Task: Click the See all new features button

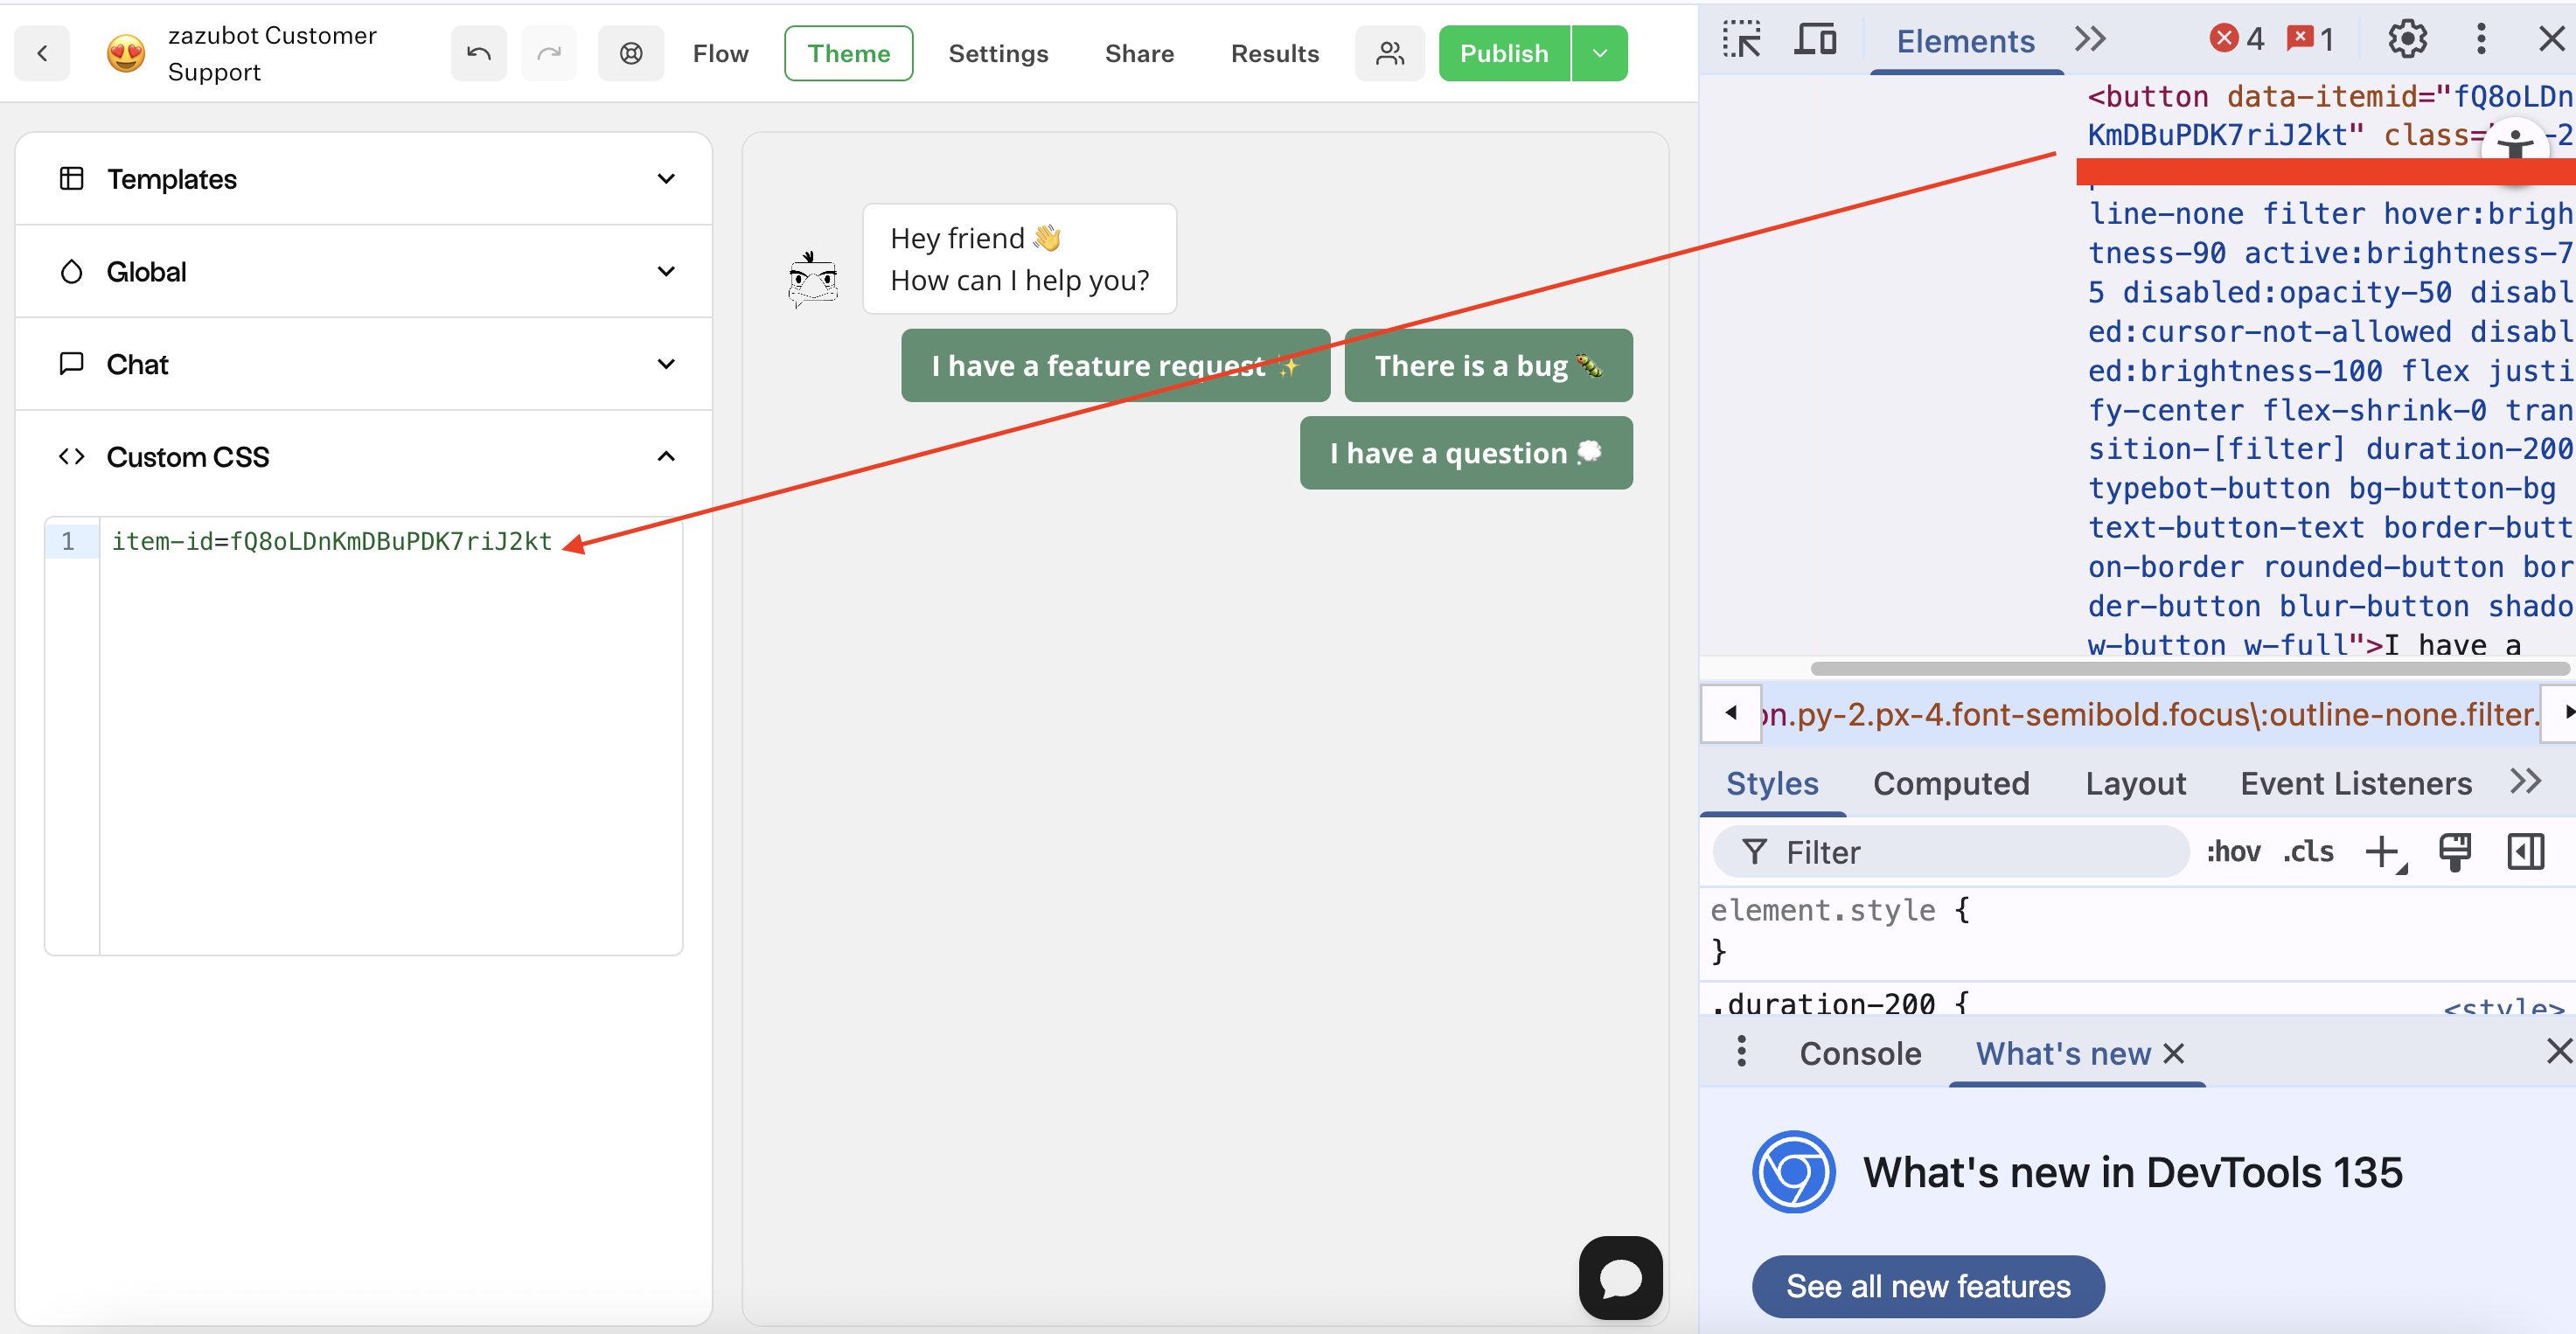Action: coord(1927,1286)
